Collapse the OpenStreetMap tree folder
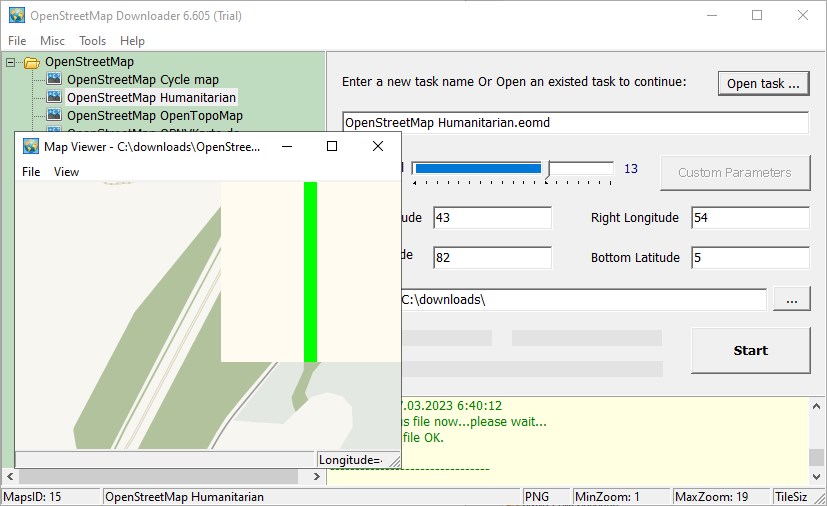 pos(10,62)
